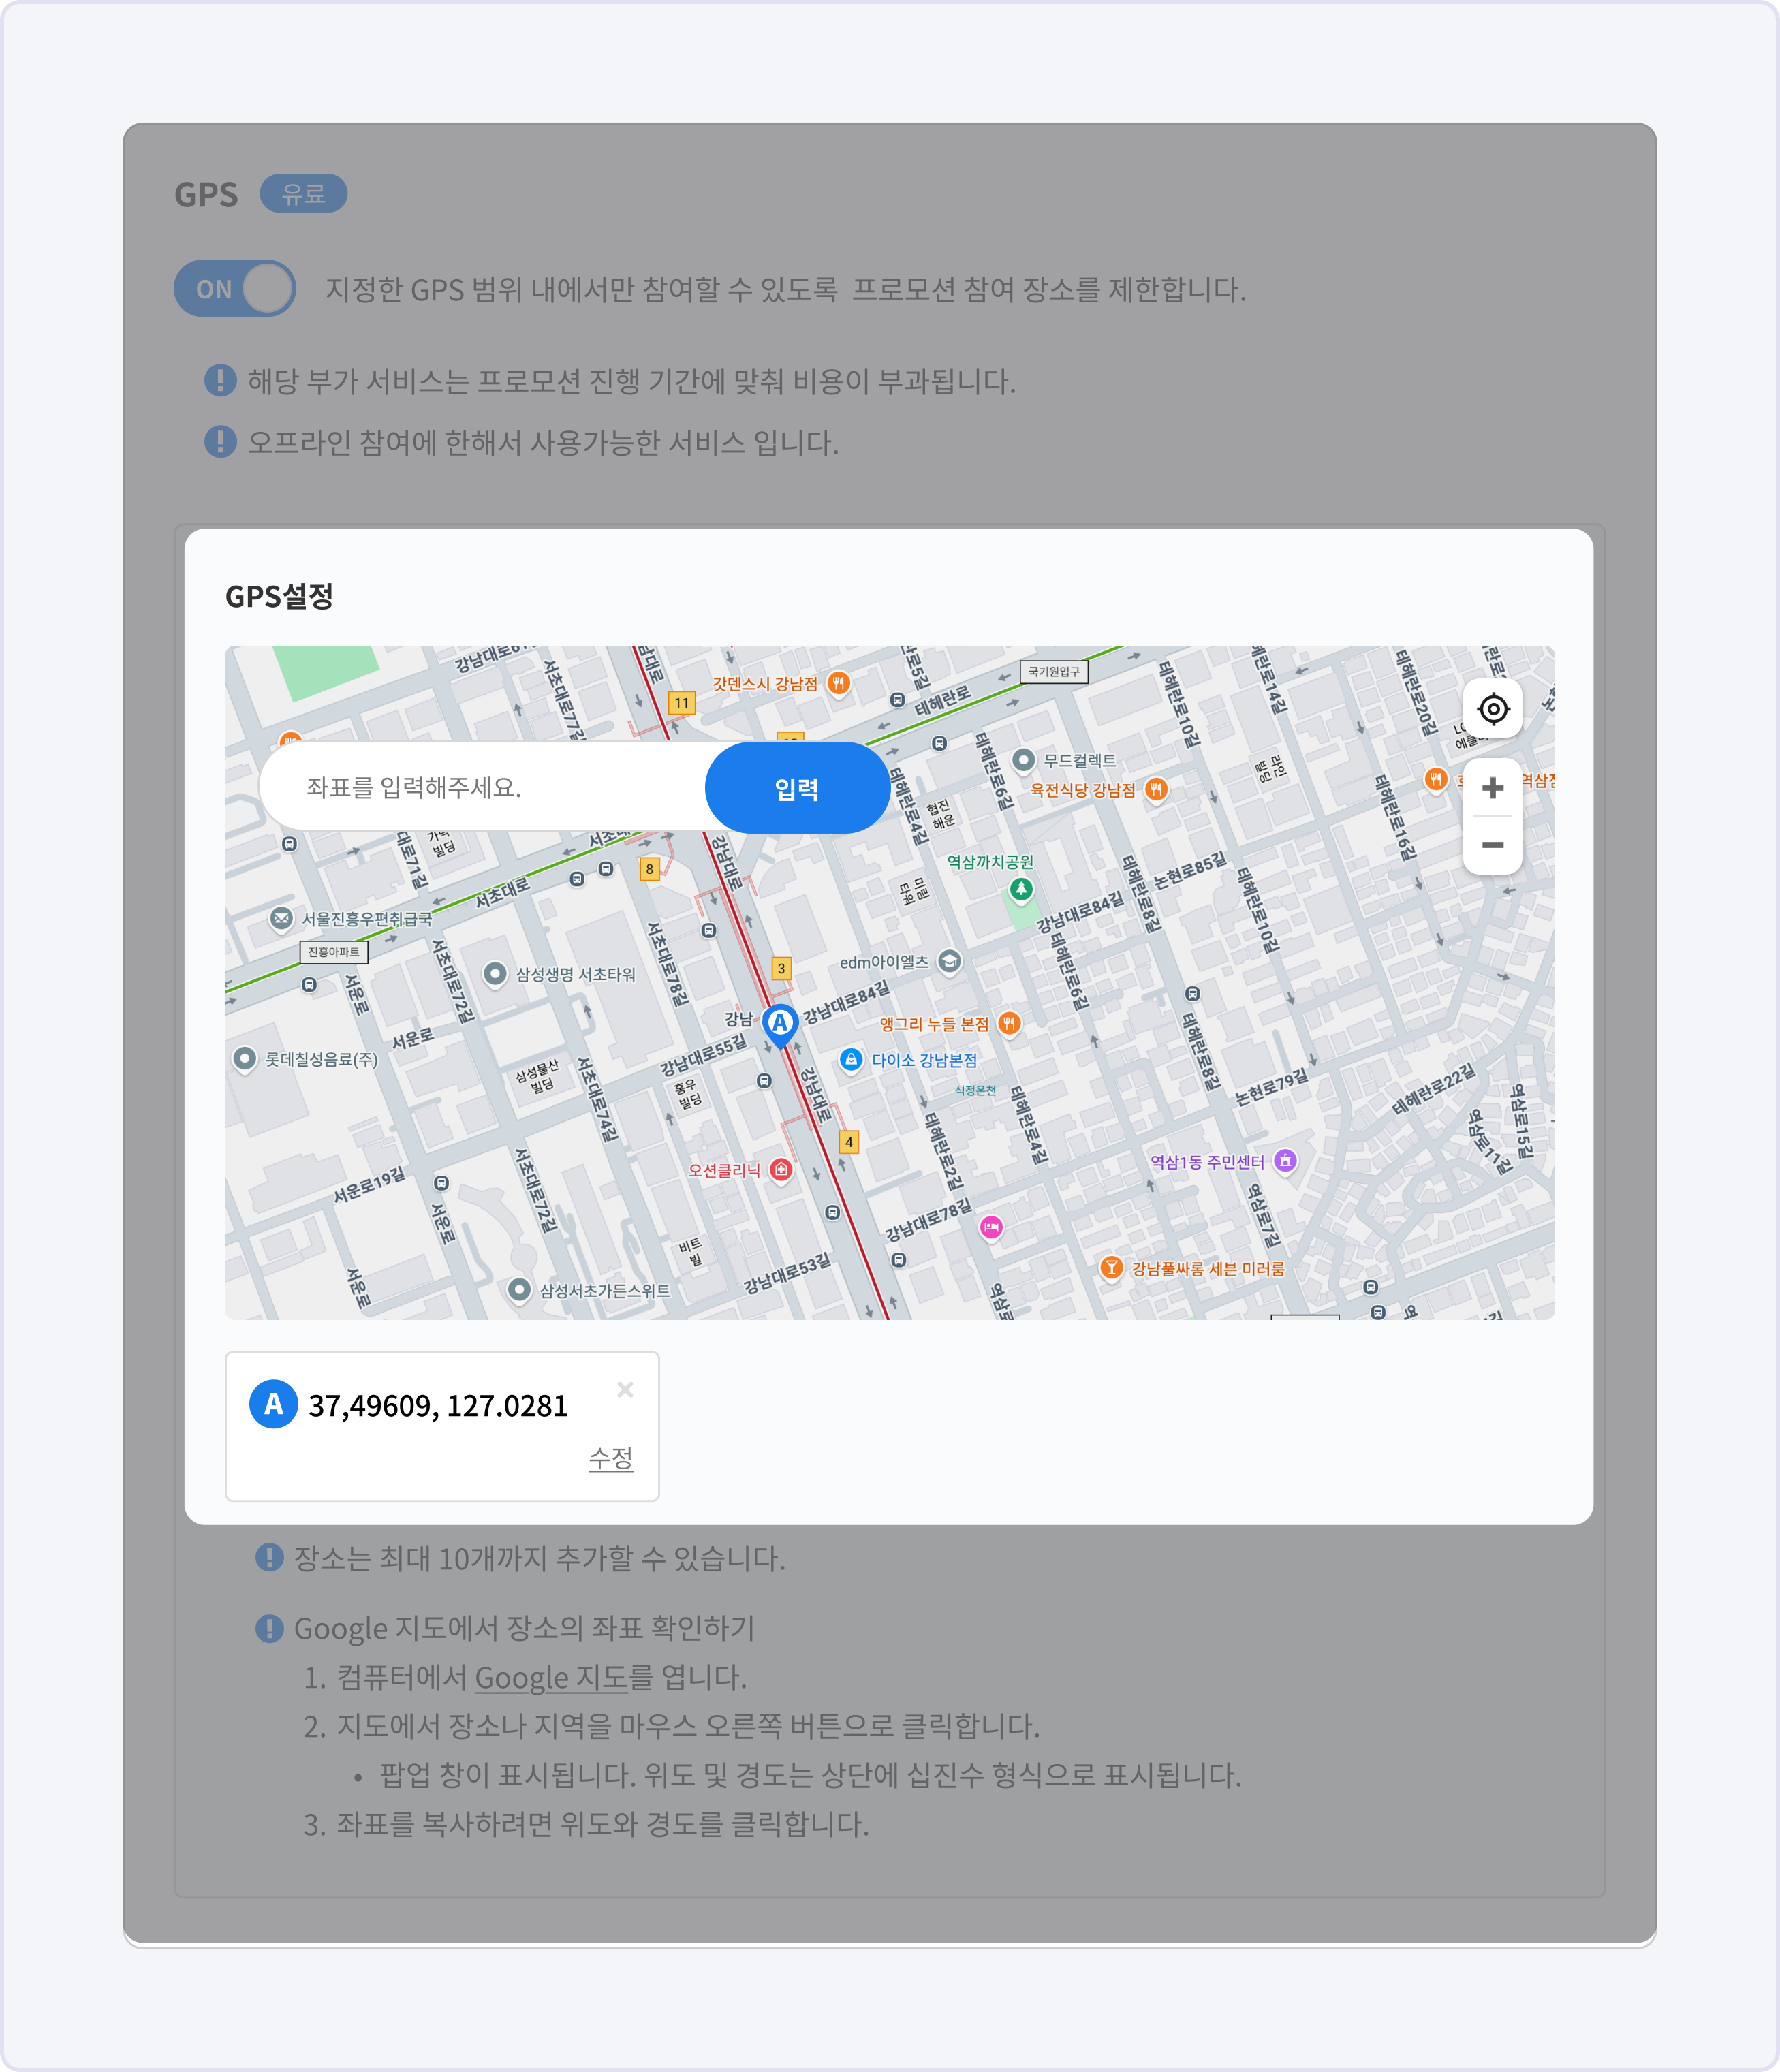1780x2072 pixels.
Task: Click 역삼1동 주민센터 purple icon
Action: click(1286, 1161)
